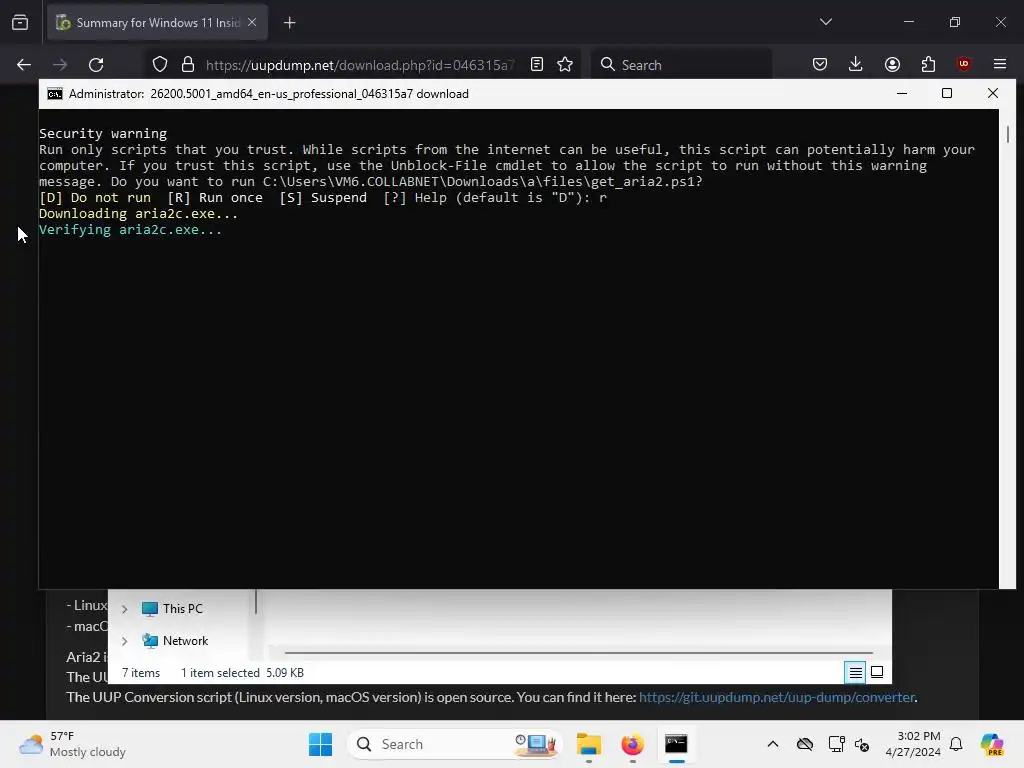List all tabs dropdown
1024x768 pixels.
tap(825, 22)
